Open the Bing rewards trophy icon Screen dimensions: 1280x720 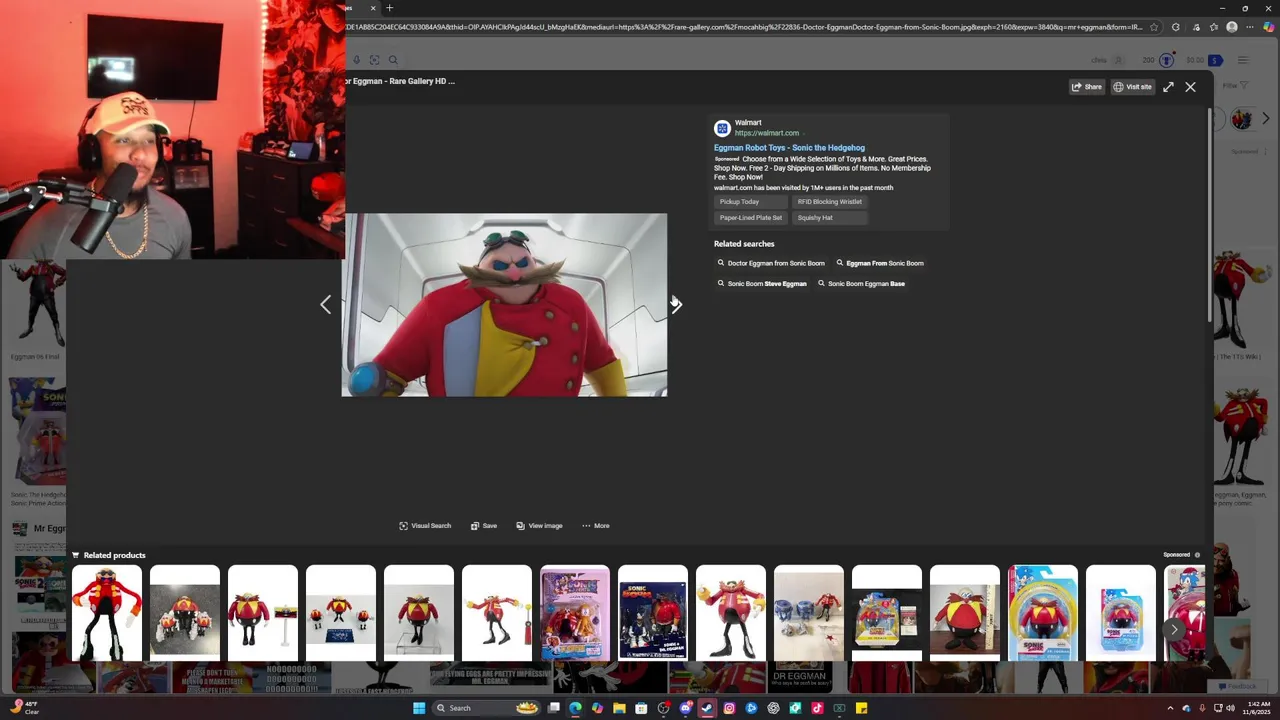pos(1166,60)
